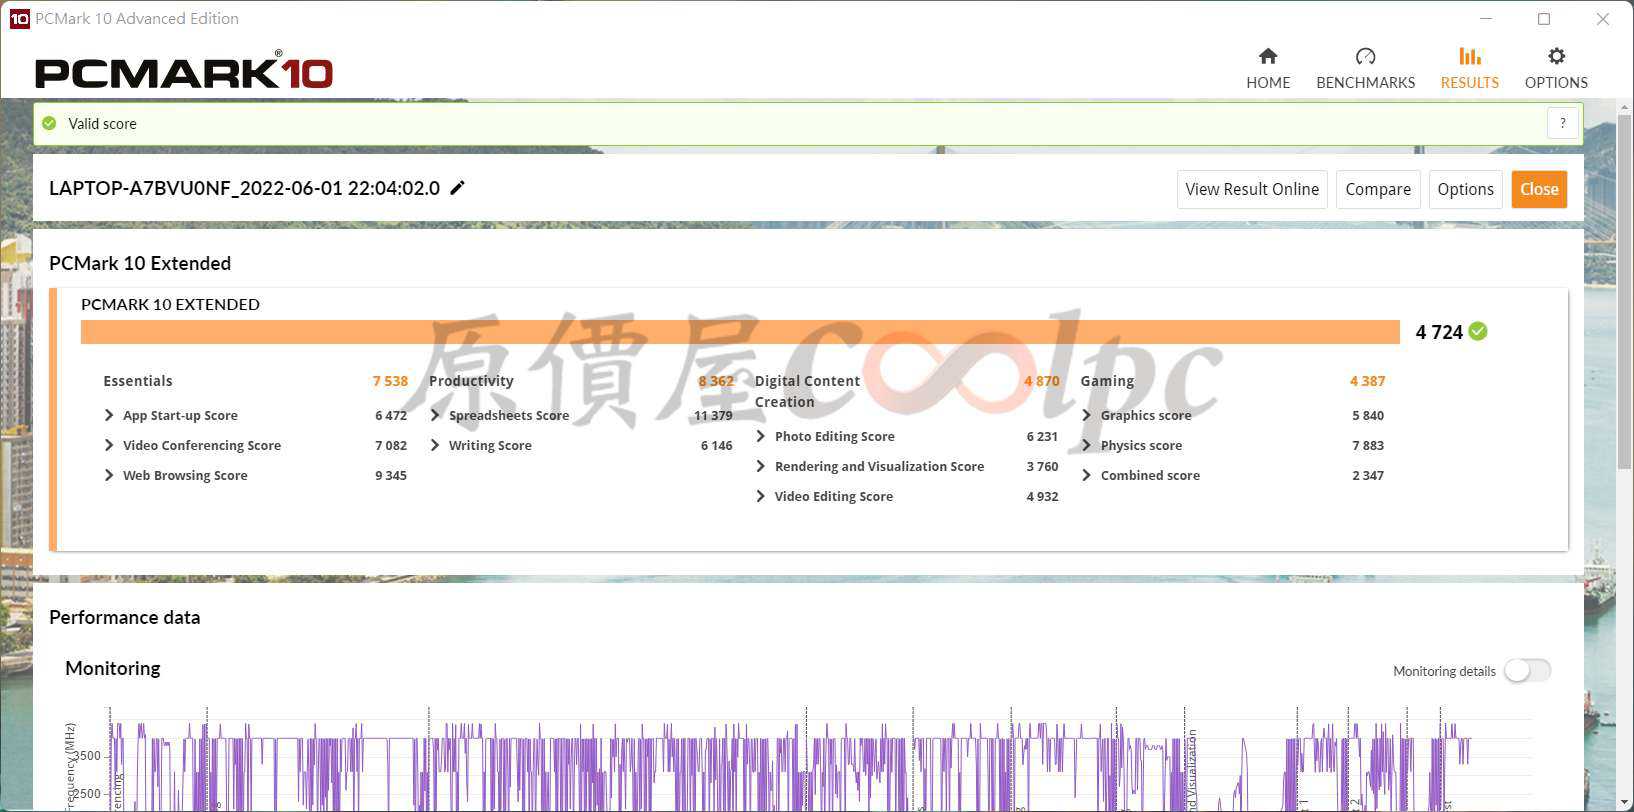Click the overall score 4 724

click(1439, 332)
